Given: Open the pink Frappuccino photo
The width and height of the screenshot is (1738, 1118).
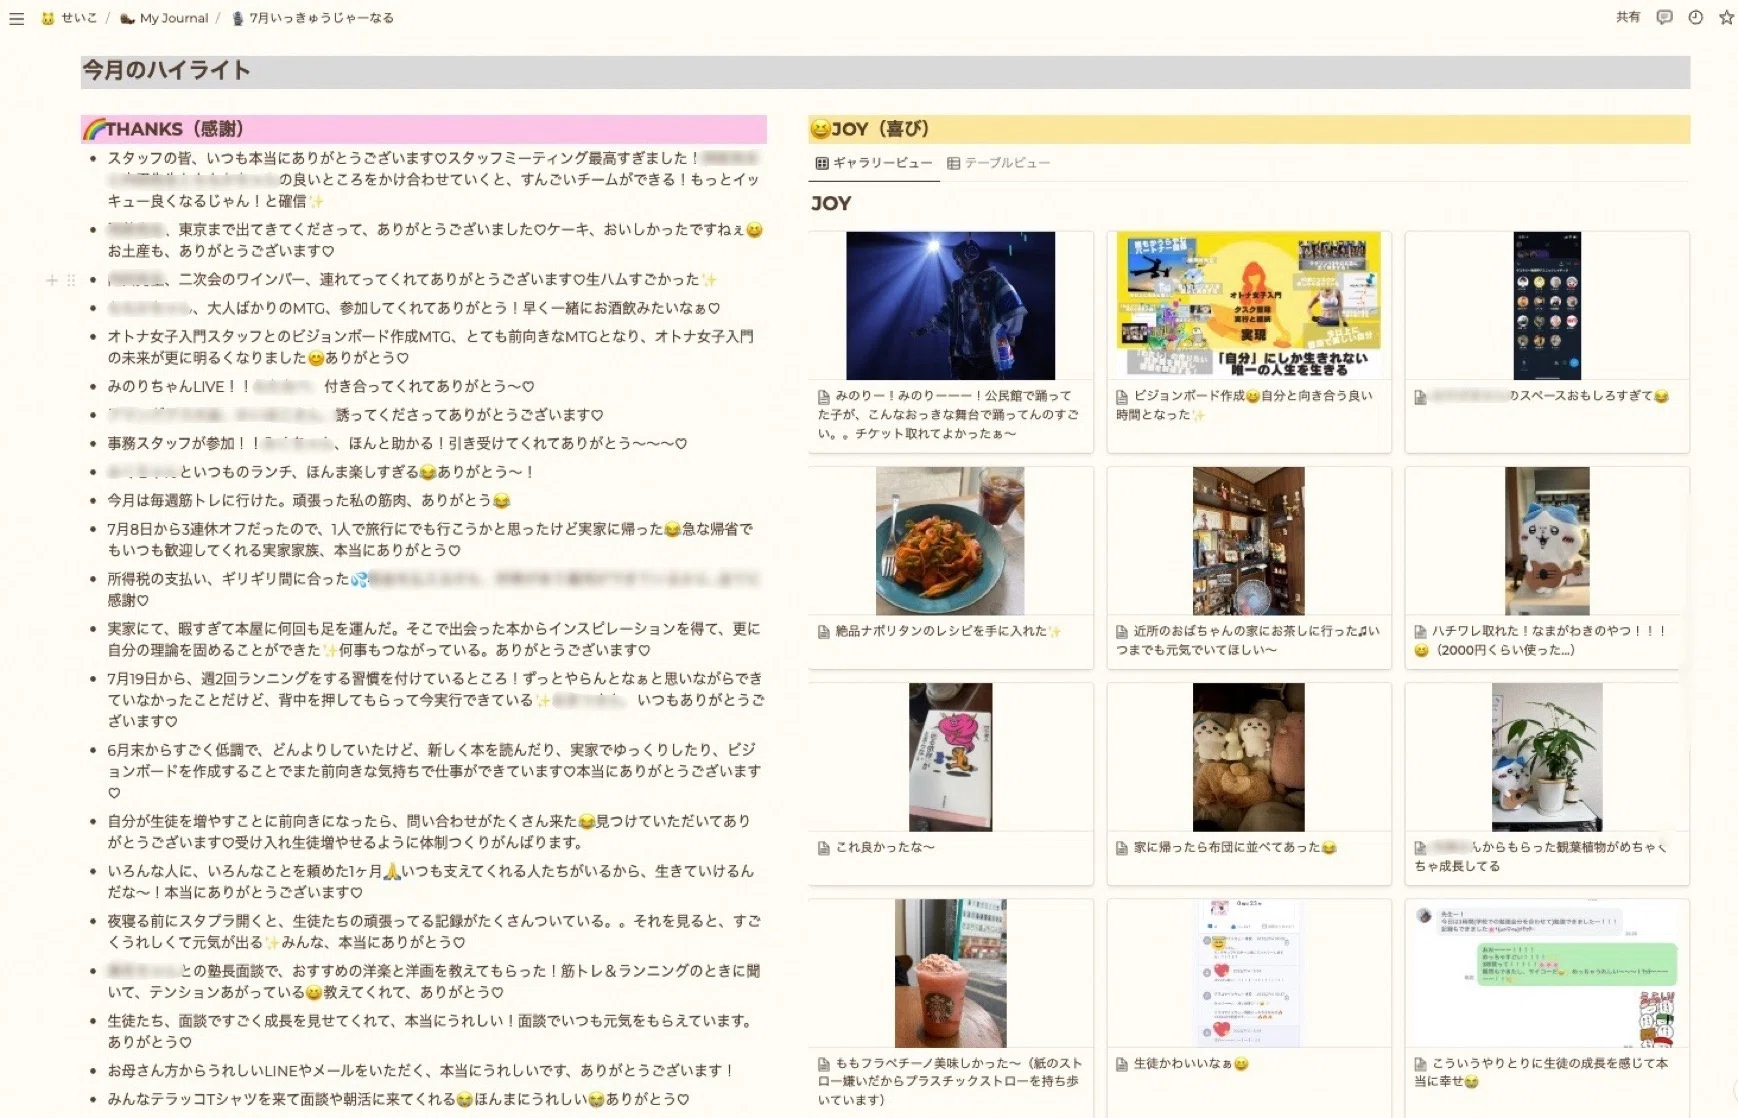Looking at the screenshot, I should [950, 973].
